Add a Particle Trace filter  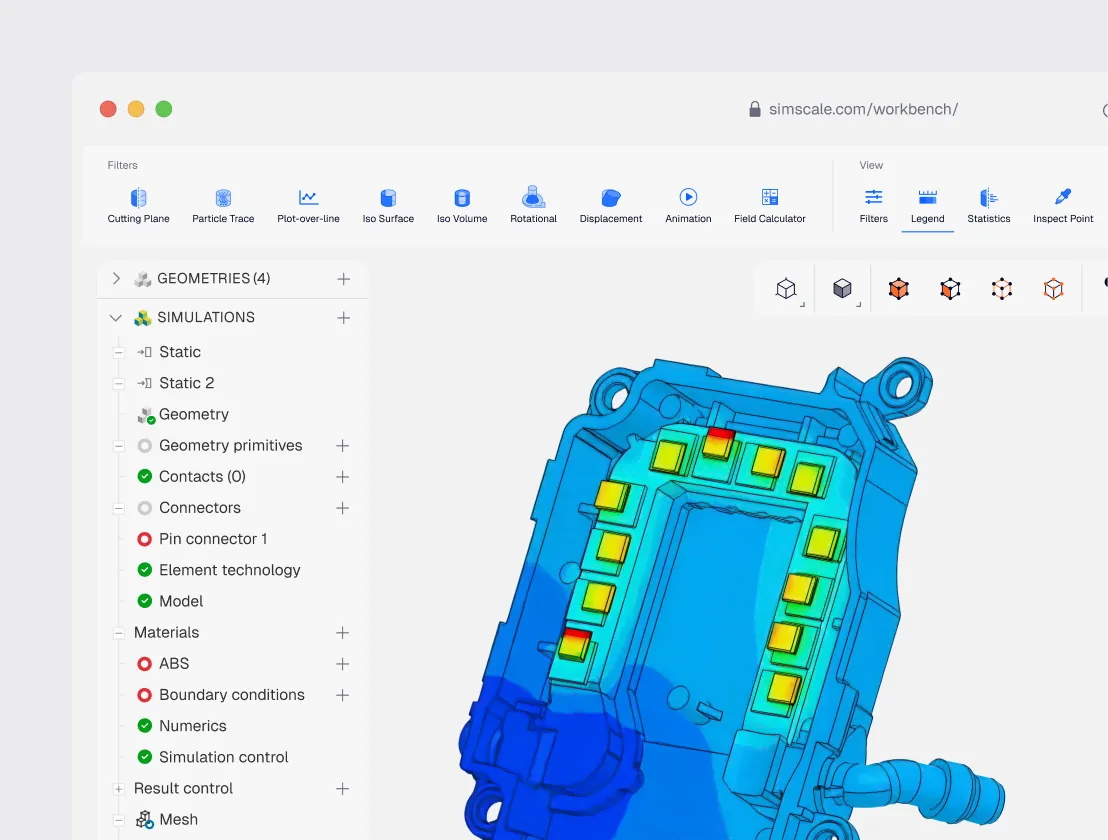coord(223,206)
